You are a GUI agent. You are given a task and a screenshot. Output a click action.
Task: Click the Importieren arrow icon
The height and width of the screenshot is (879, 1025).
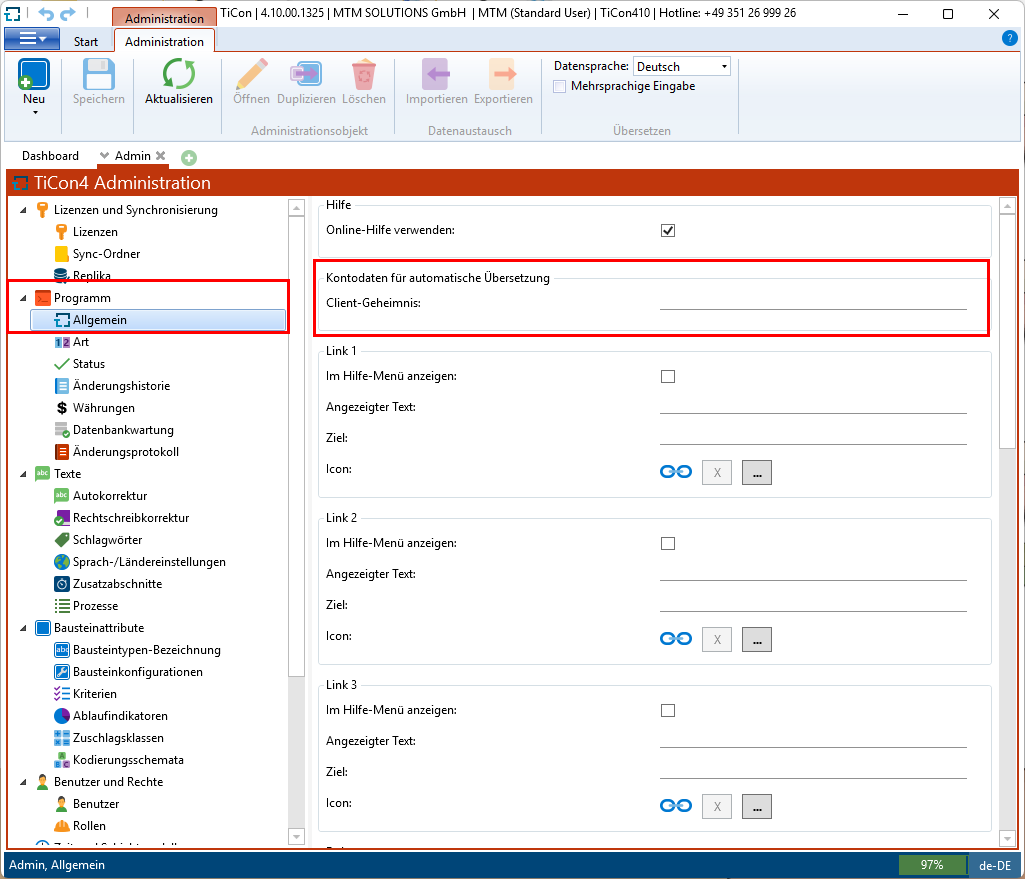[436, 74]
